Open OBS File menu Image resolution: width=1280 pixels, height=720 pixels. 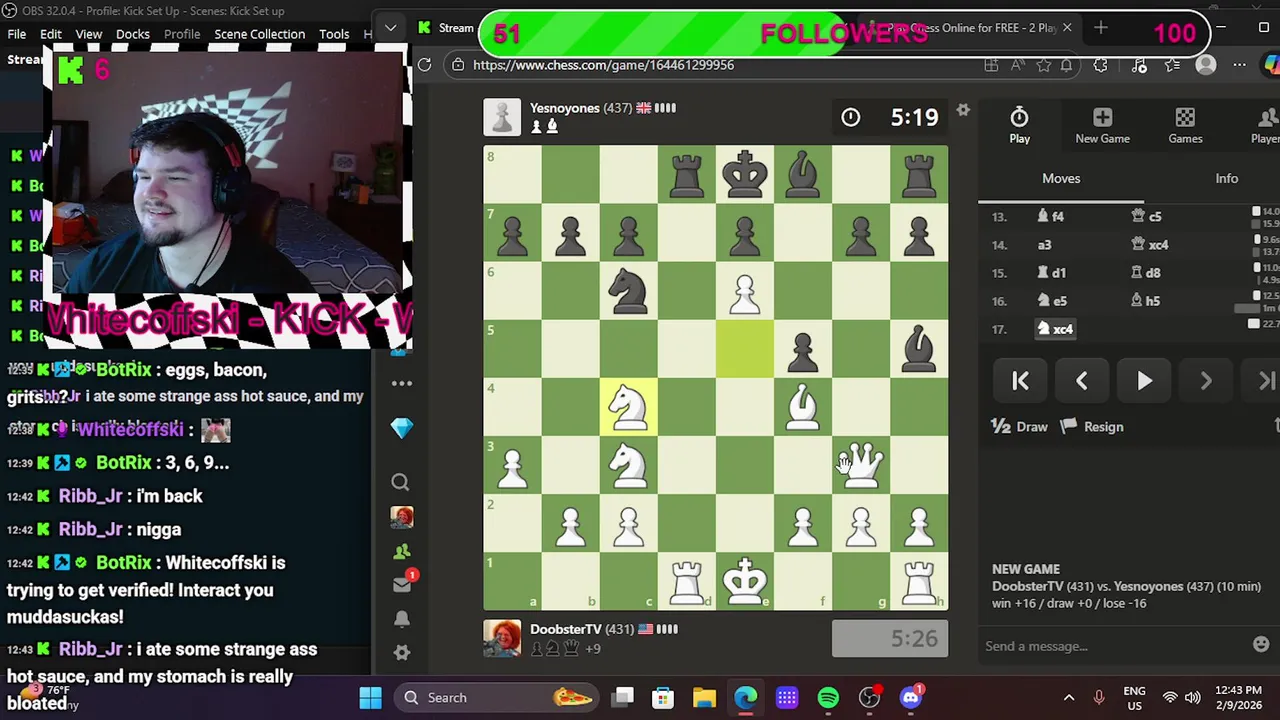pyautogui.click(x=17, y=34)
